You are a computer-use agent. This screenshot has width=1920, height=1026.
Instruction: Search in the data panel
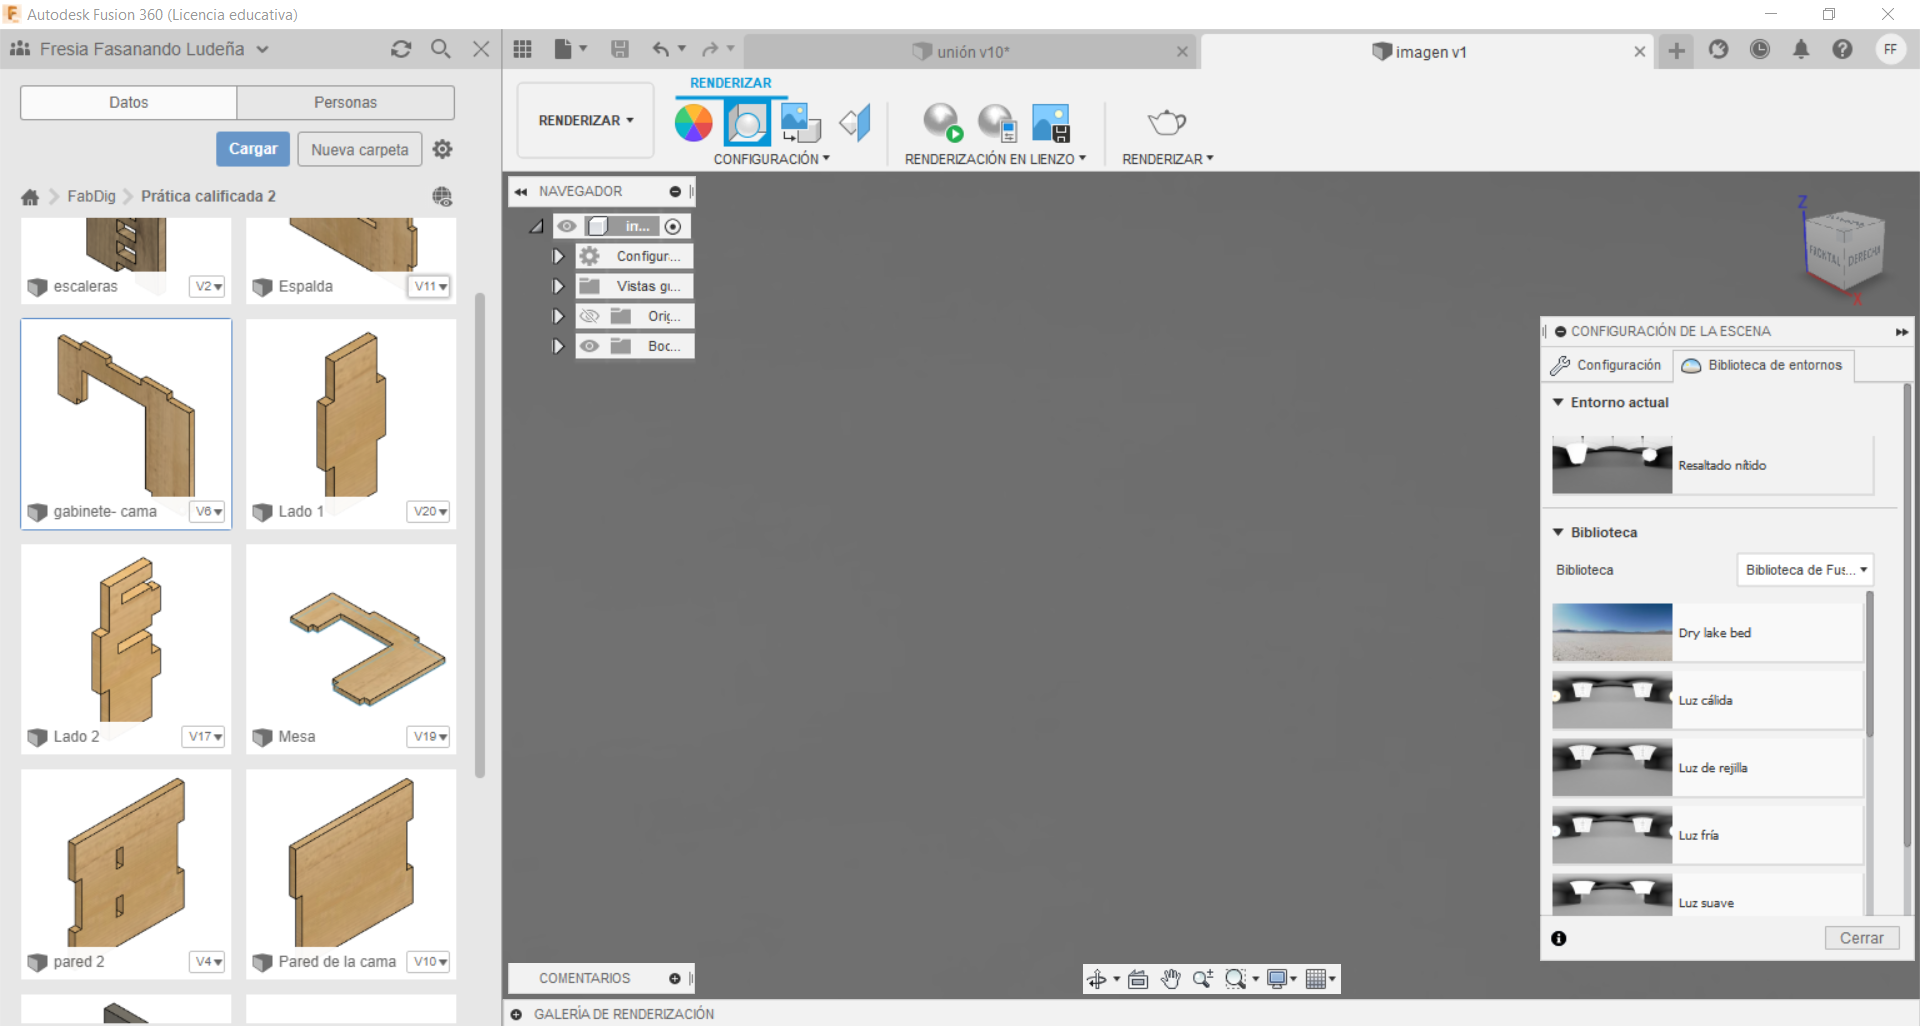pyautogui.click(x=440, y=49)
